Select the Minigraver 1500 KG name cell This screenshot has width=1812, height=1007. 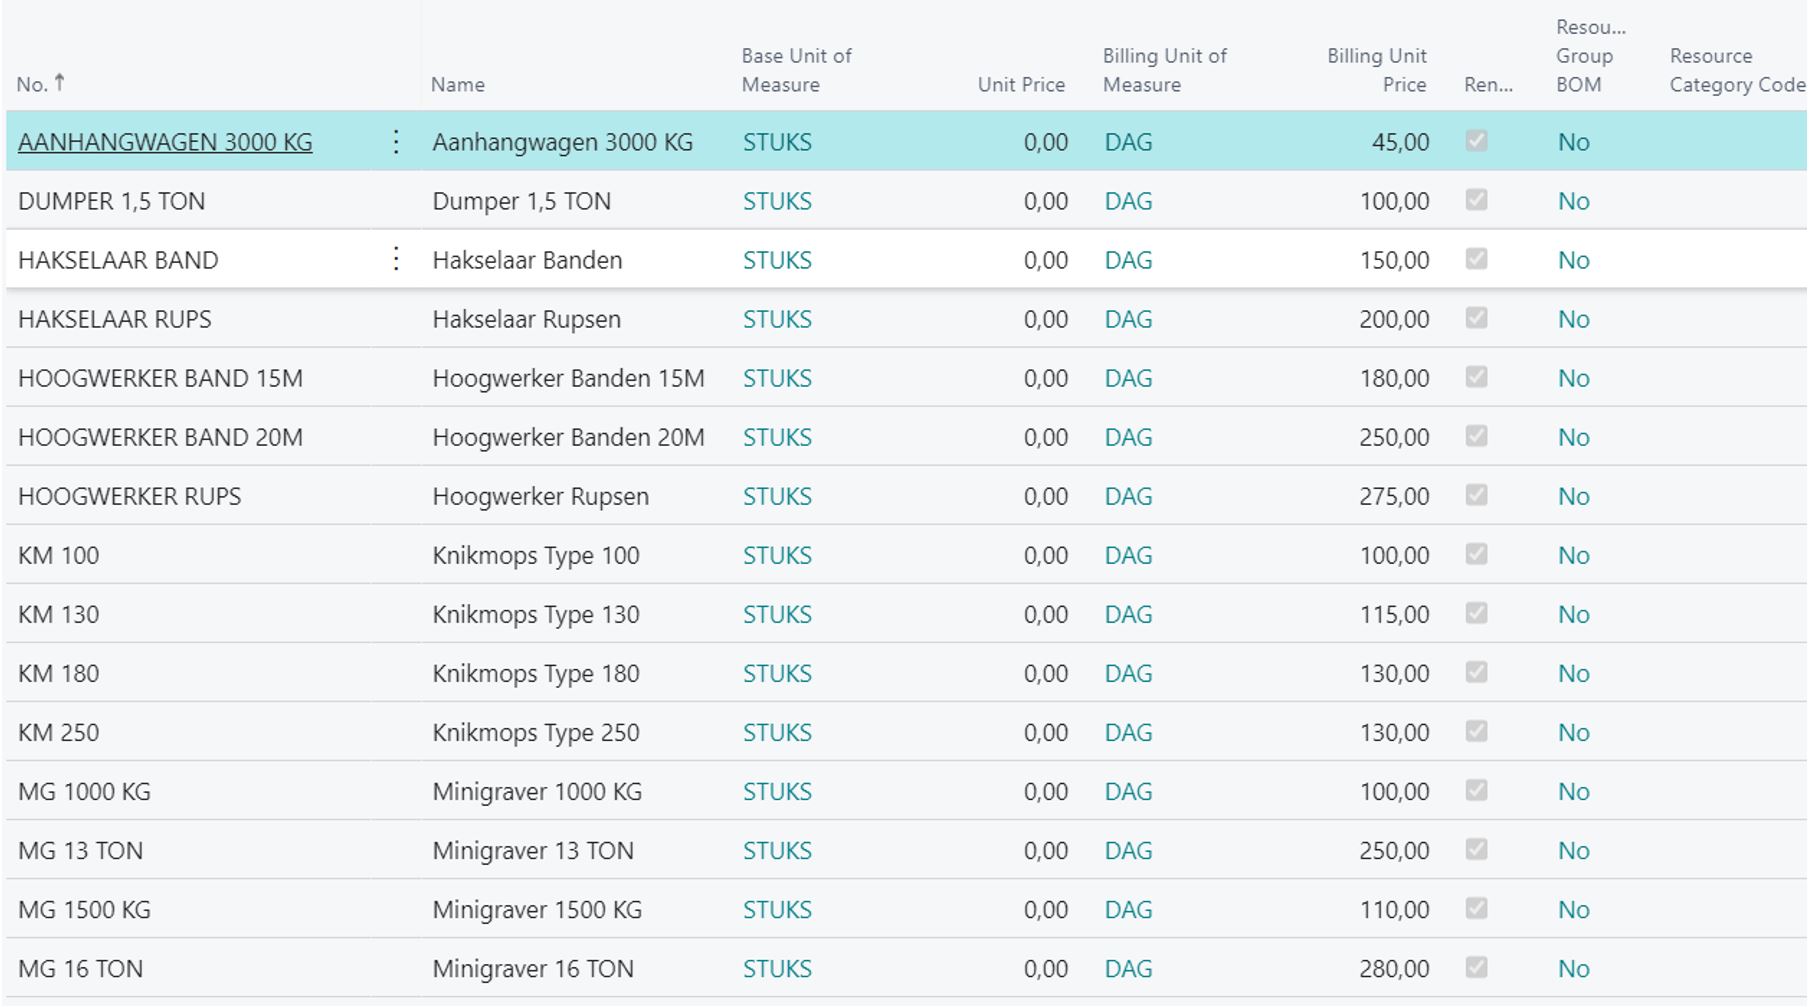(x=537, y=909)
